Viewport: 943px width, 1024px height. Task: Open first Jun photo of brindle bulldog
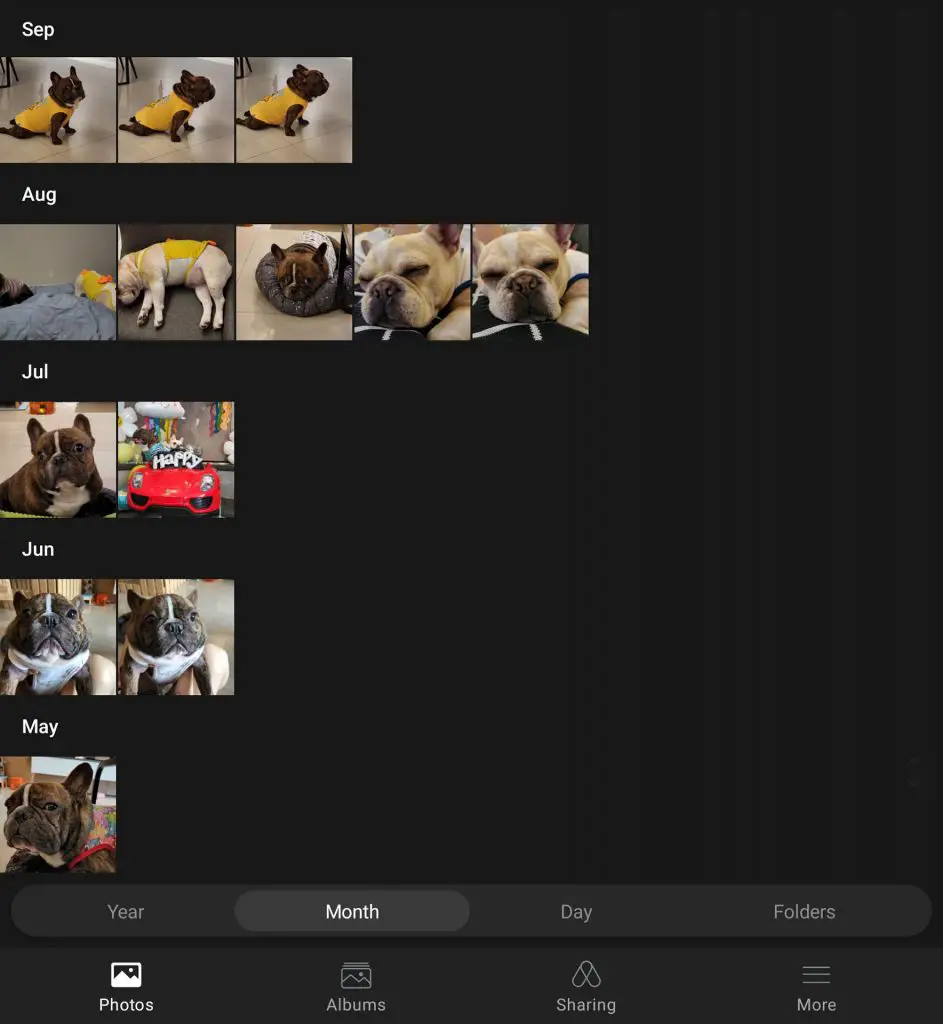tap(58, 637)
